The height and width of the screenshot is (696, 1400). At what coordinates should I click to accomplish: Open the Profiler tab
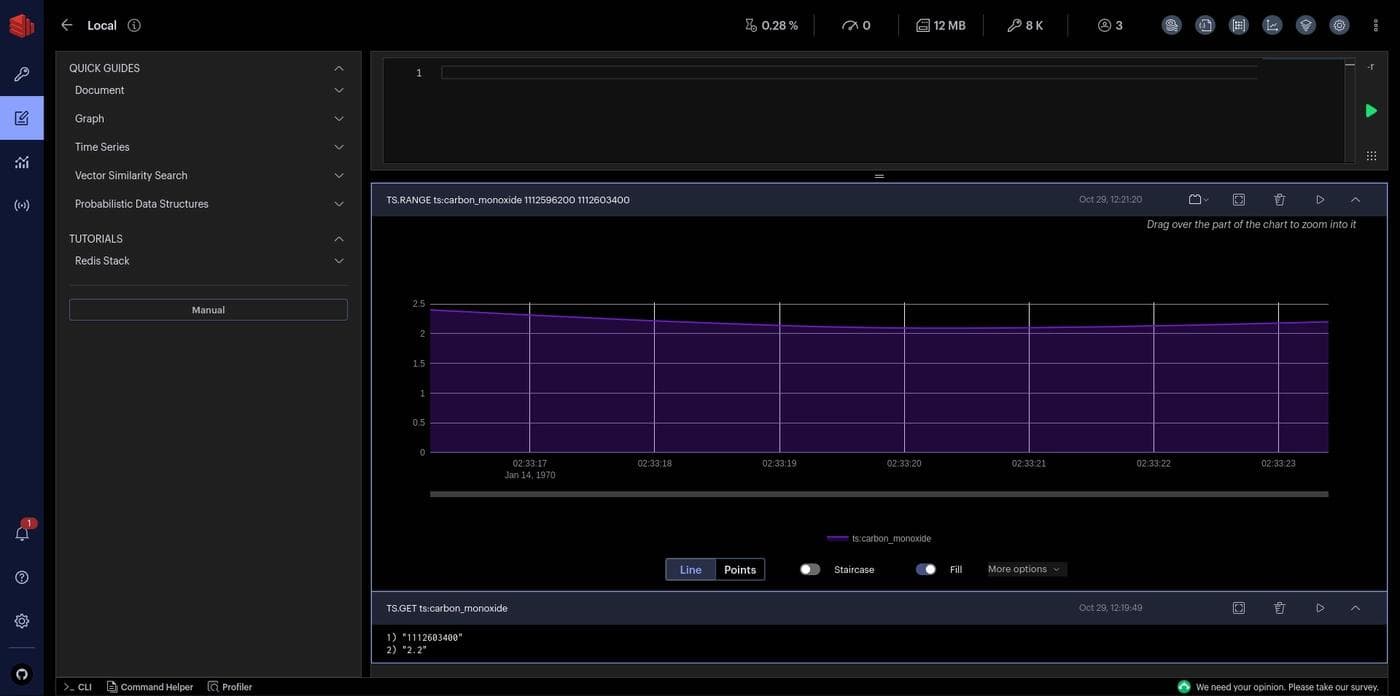[x=230, y=687]
